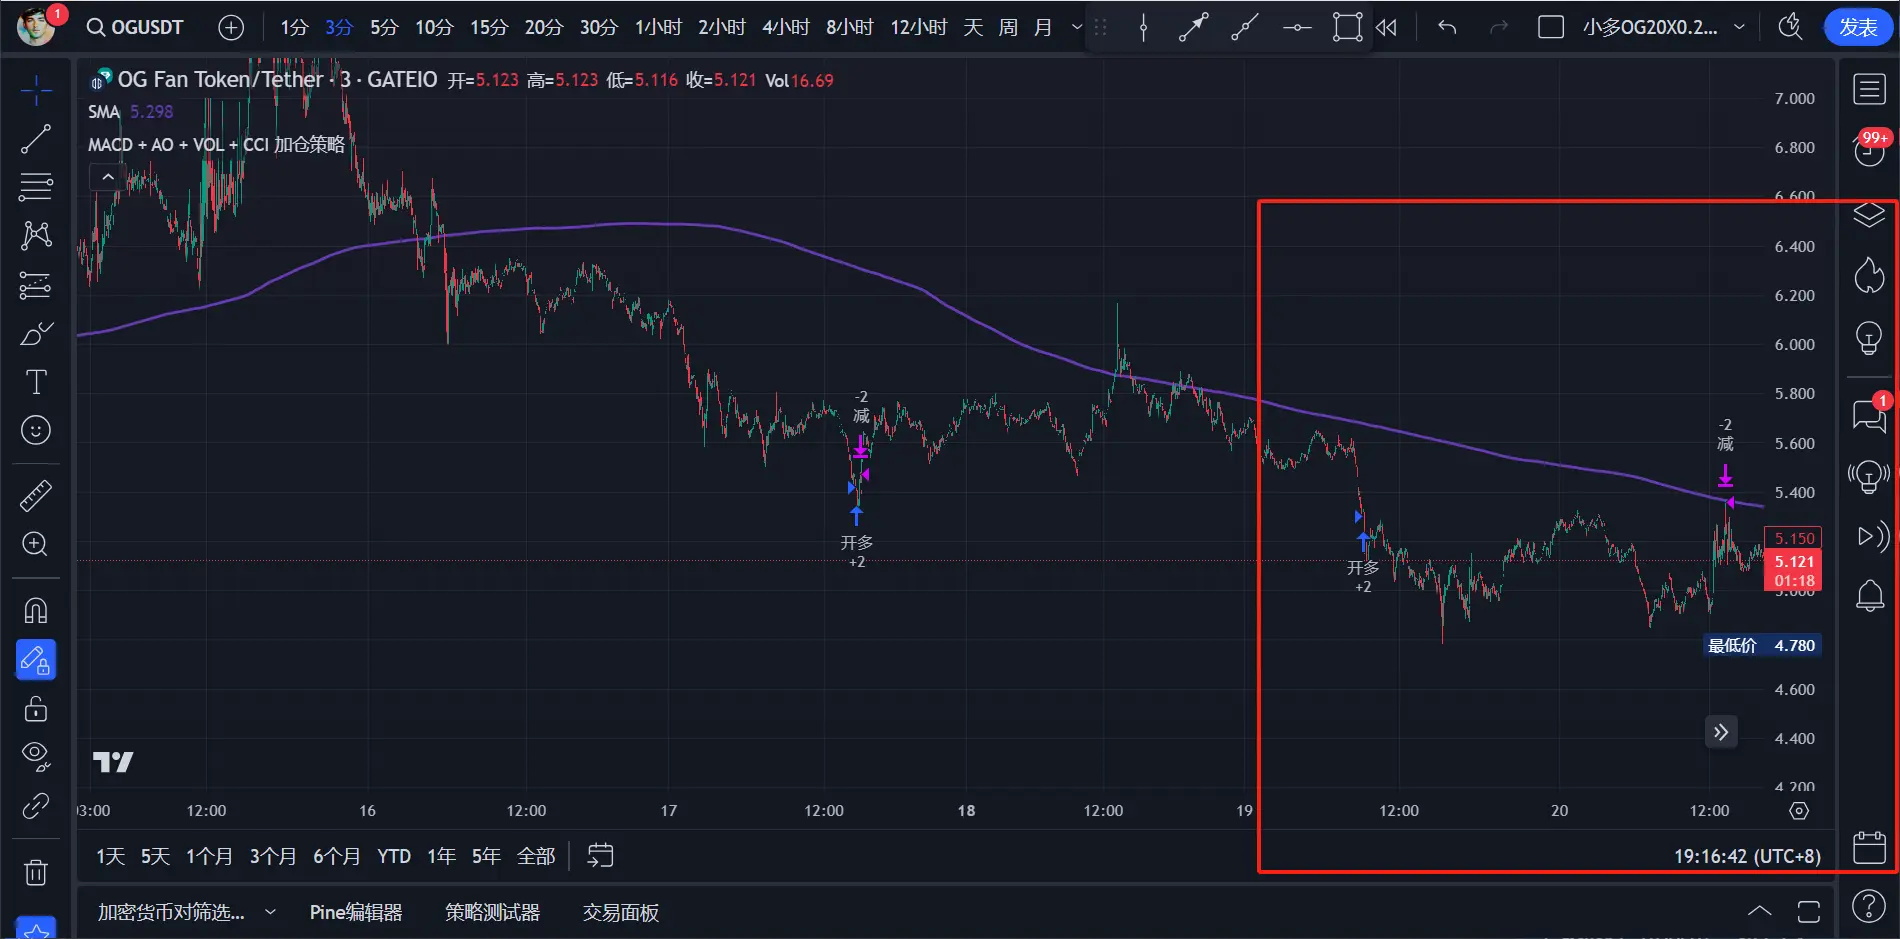Open the layout setup square icon
This screenshot has height=939, width=1900.
[x=1551, y=28]
